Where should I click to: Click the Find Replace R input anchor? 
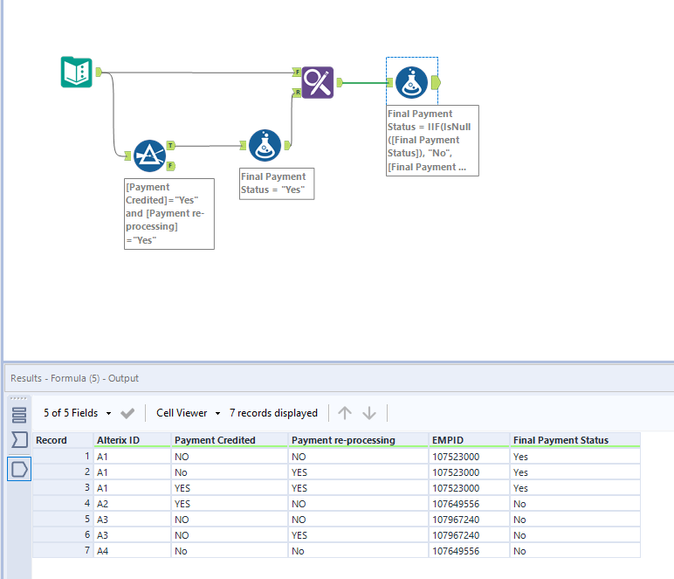click(x=297, y=92)
